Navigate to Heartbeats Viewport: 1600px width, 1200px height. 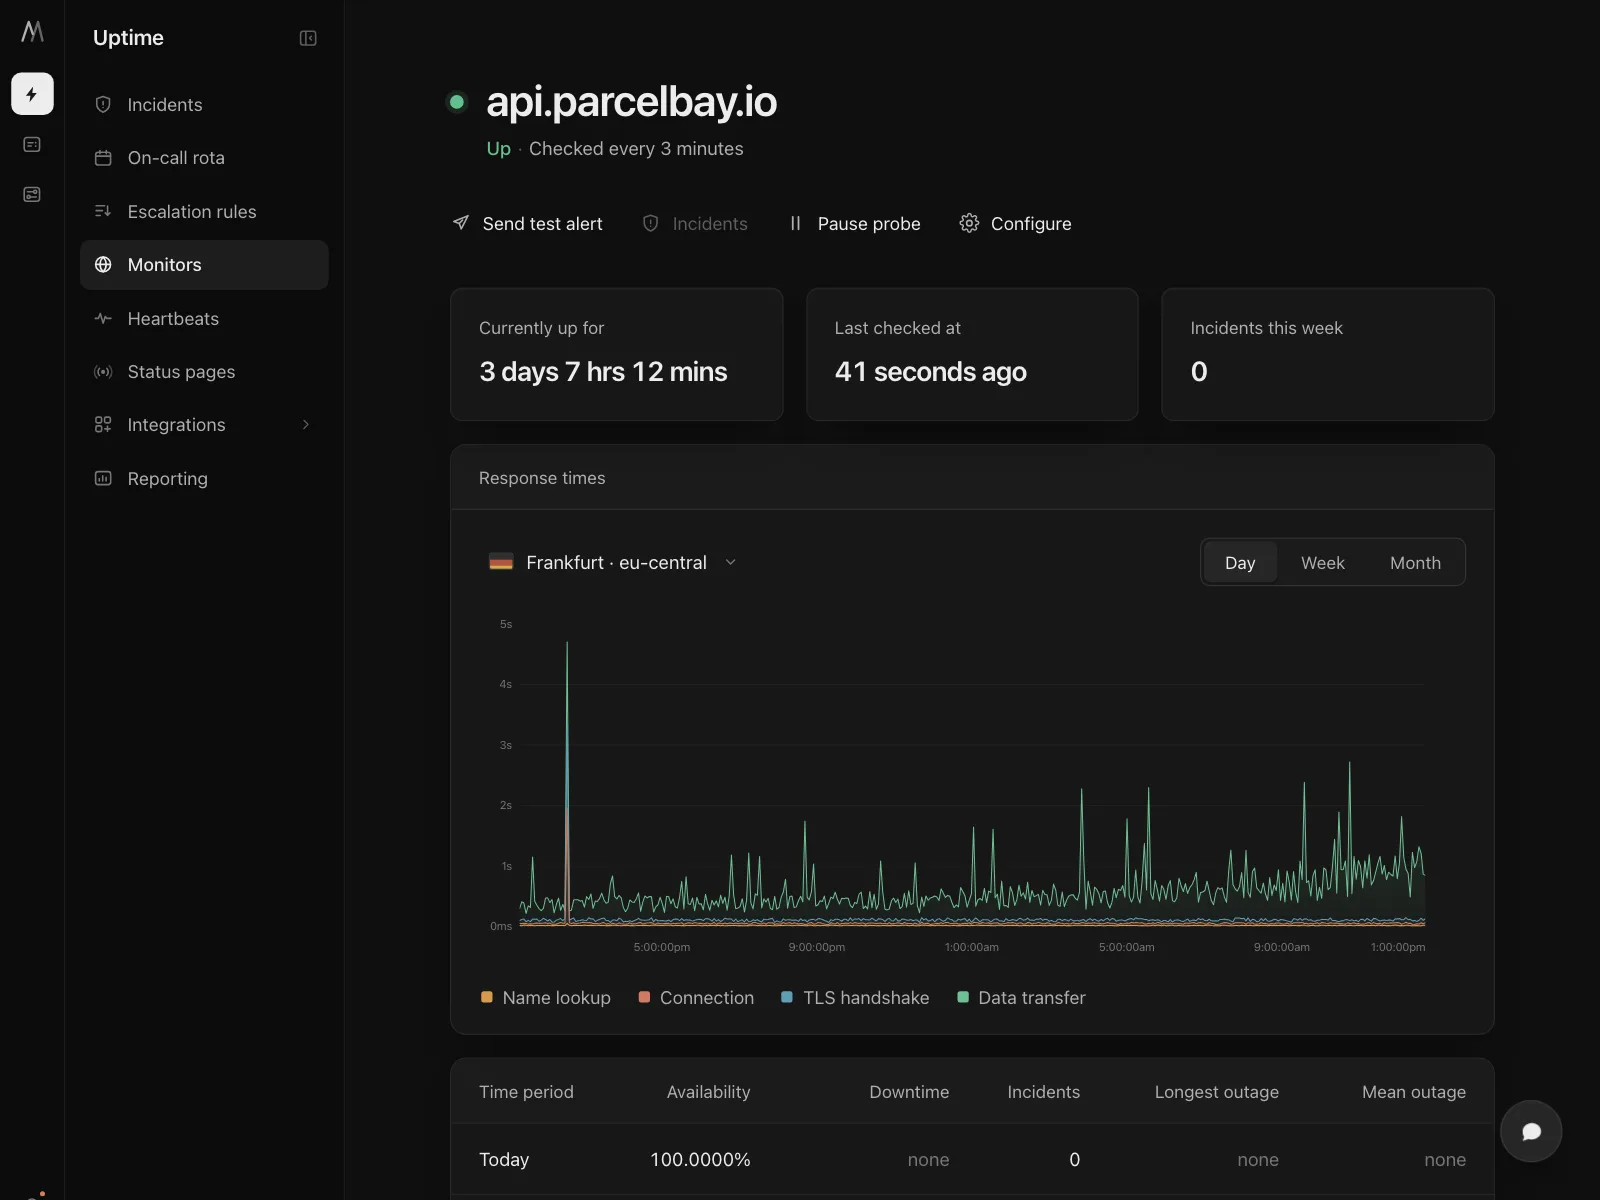(x=204, y=318)
